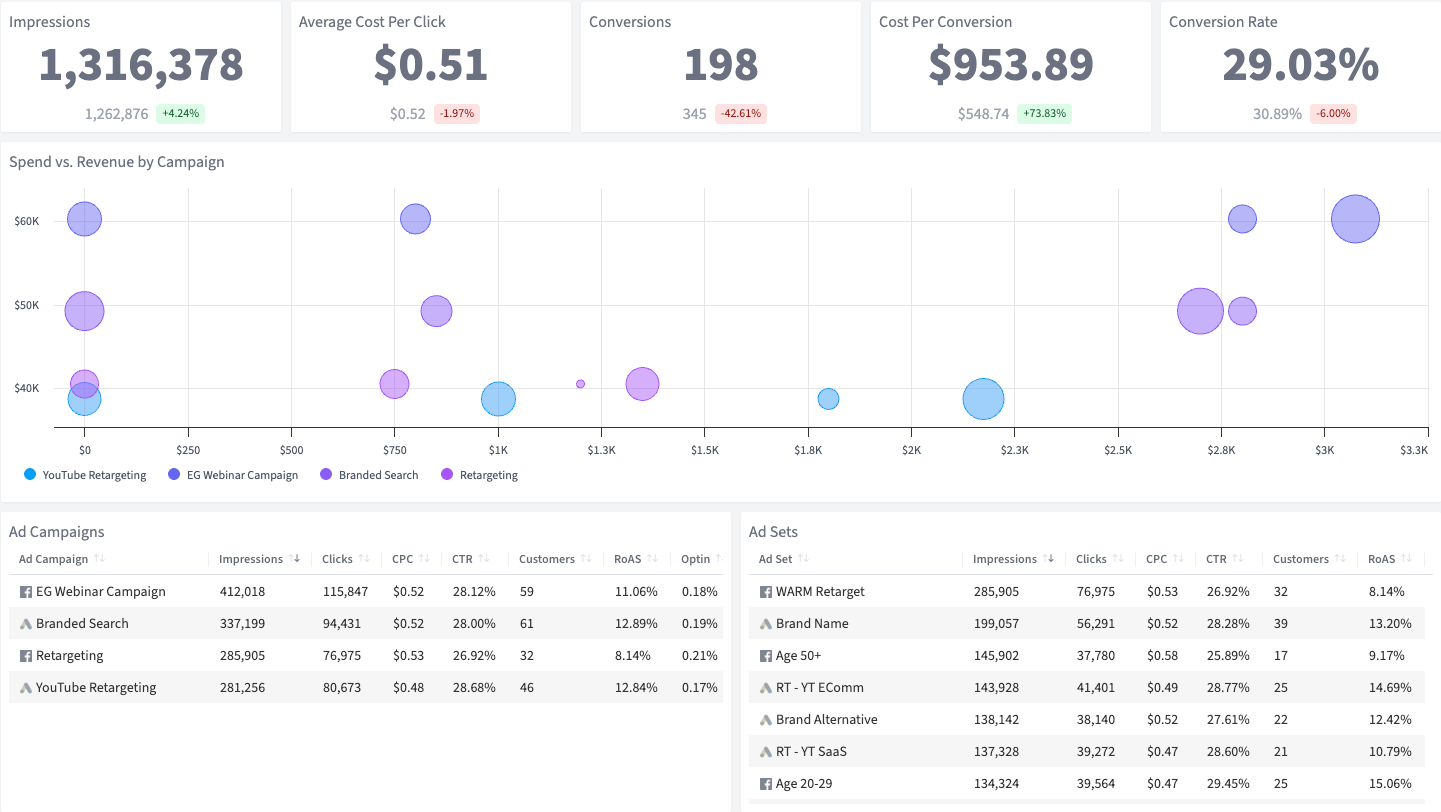Select the 29.45% CTR cell
1441x812 pixels.
click(x=1227, y=783)
